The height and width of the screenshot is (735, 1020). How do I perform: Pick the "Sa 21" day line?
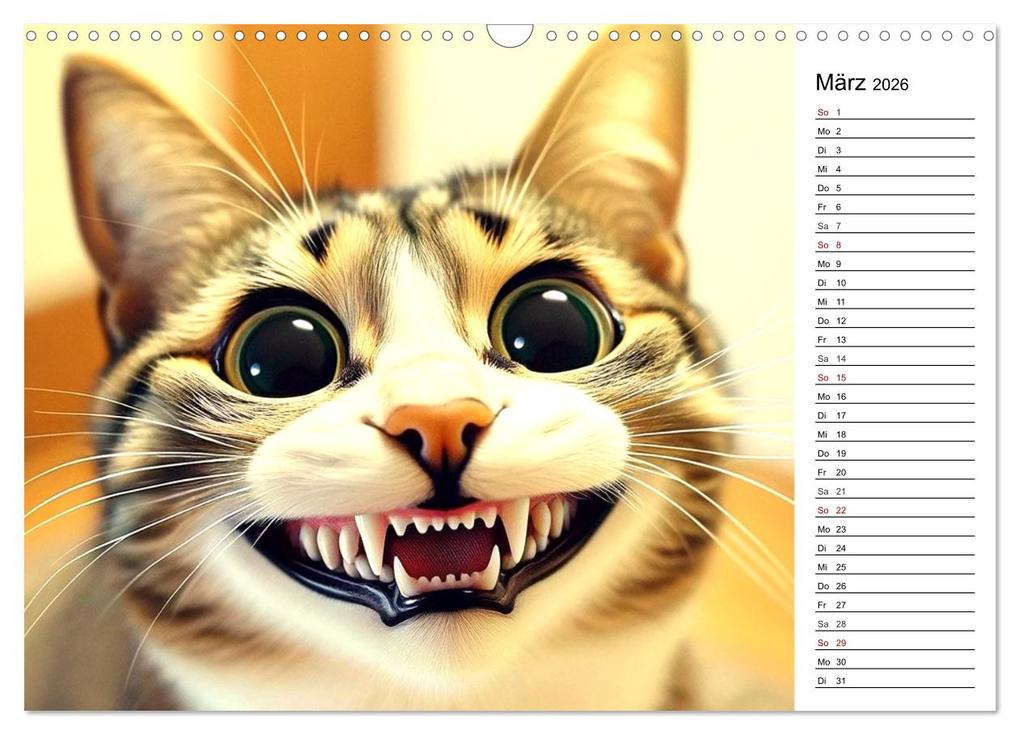pyautogui.click(x=894, y=491)
